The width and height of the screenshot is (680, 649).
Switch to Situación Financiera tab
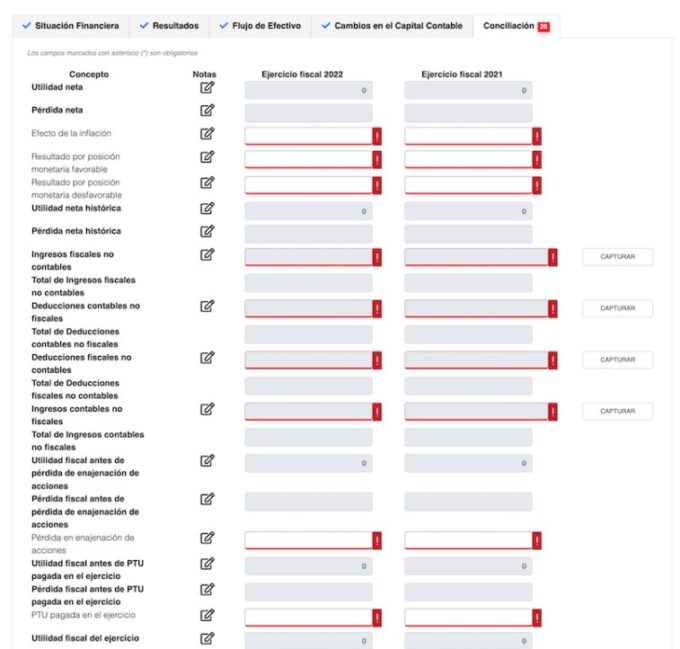point(70,25)
